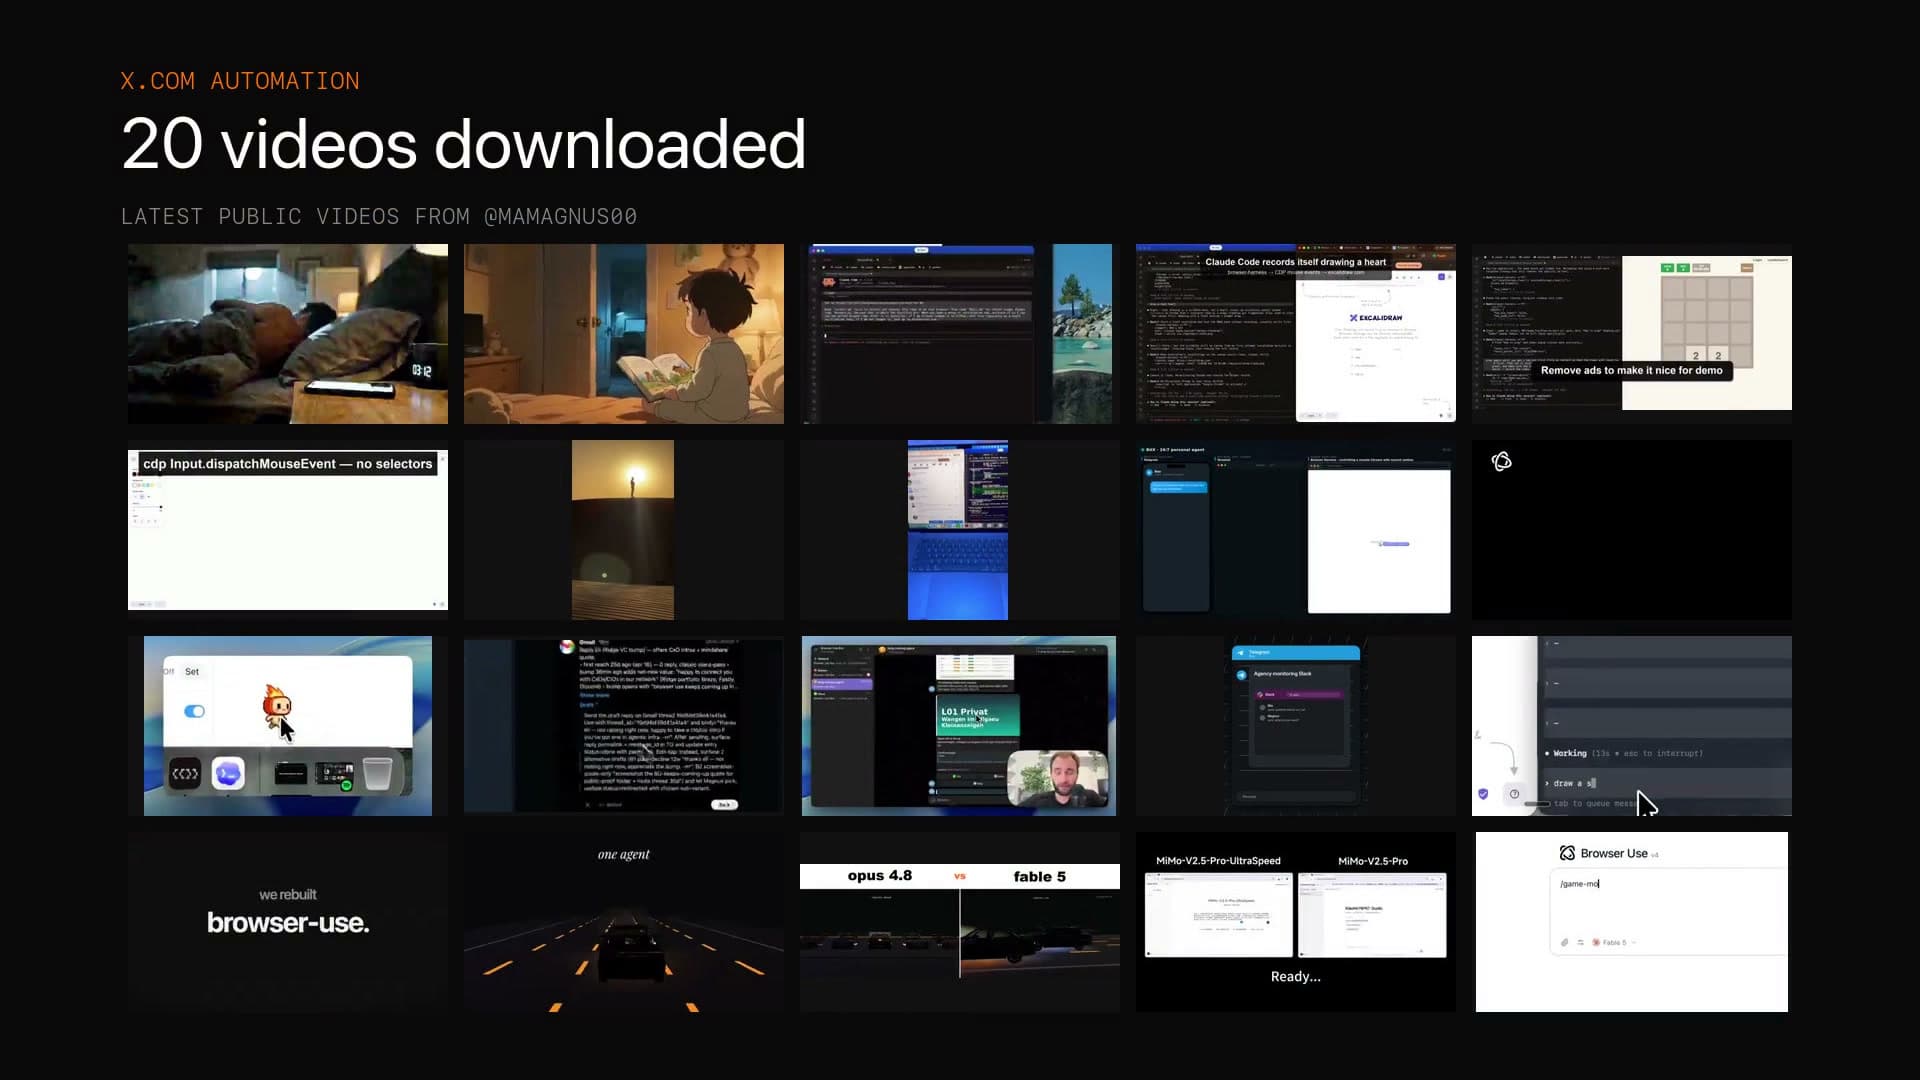Click 'LATEST PUBLIC VIDEOS FROM @MAMAGNUS00' subtitle
The height and width of the screenshot is (1080, 1920).
tap(379, 217)
